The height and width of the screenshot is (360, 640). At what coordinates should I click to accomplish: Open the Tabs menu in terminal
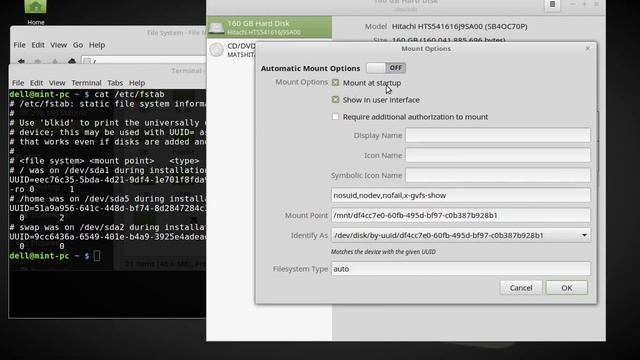point(115,83)
